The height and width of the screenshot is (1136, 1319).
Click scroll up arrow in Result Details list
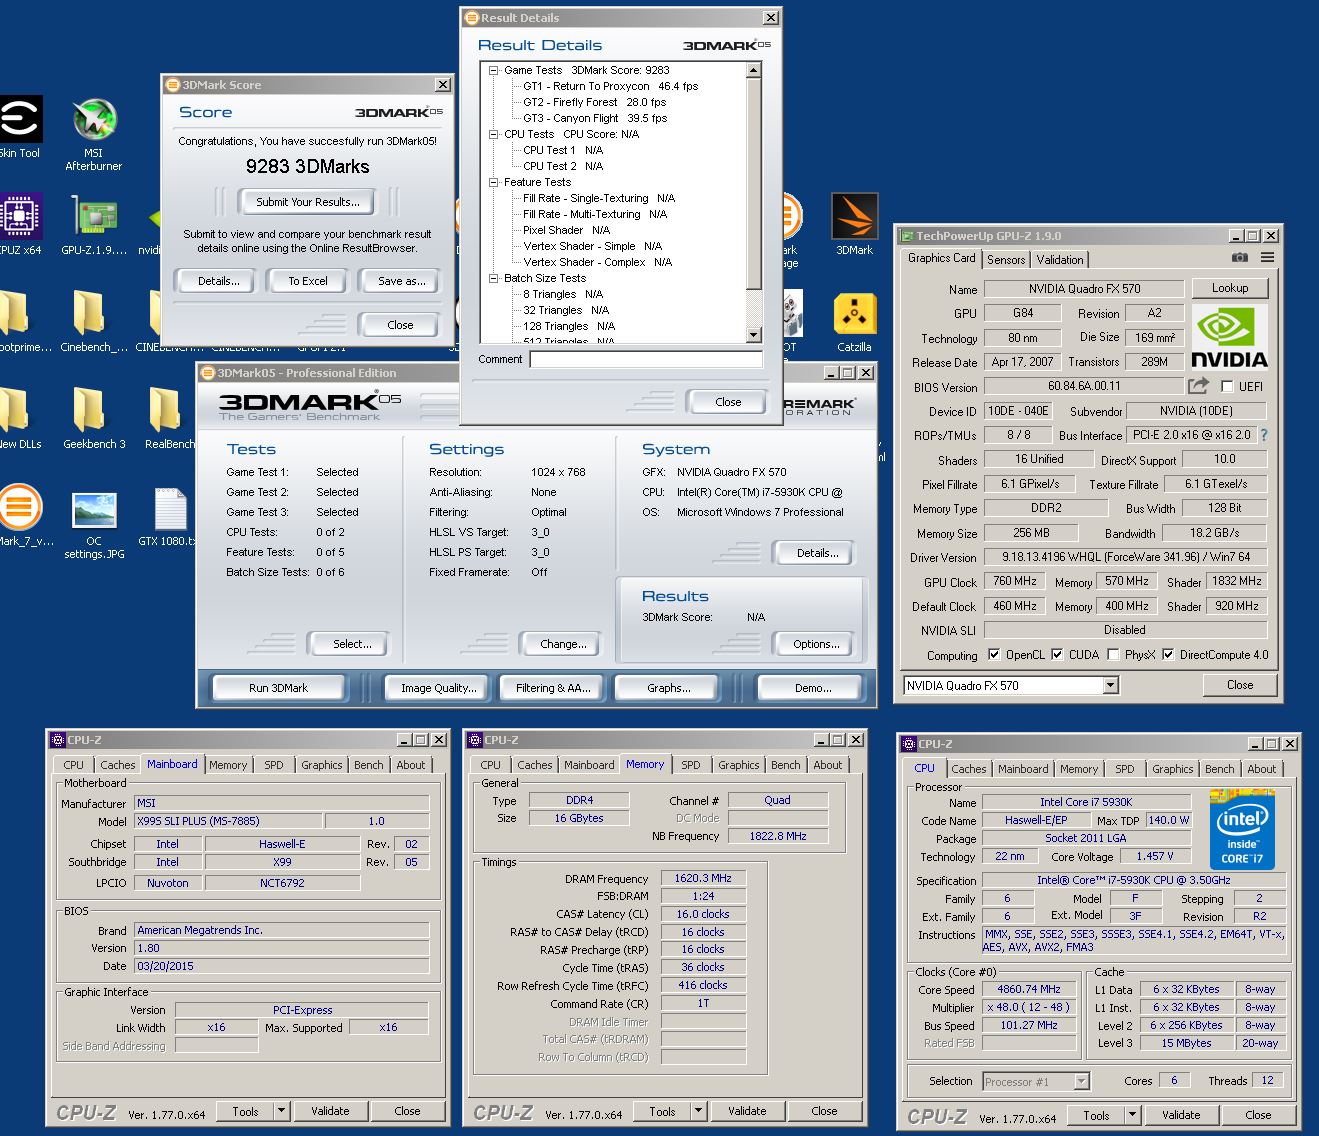coord(754,71)
